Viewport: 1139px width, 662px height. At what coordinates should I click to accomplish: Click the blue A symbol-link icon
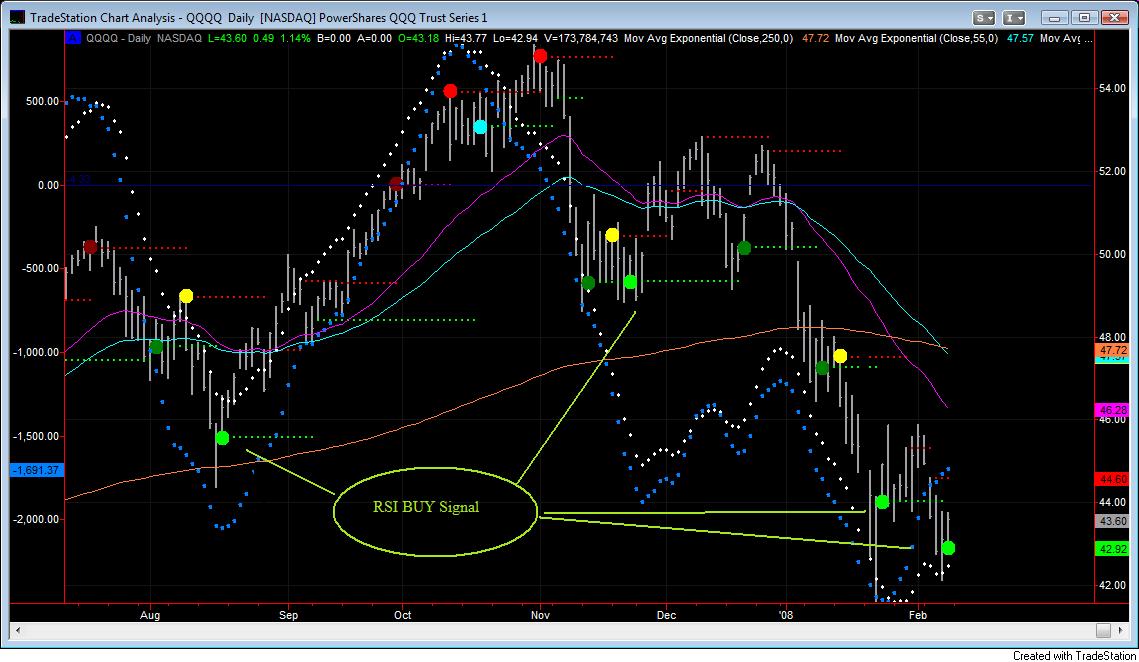[x=73, y=38]
